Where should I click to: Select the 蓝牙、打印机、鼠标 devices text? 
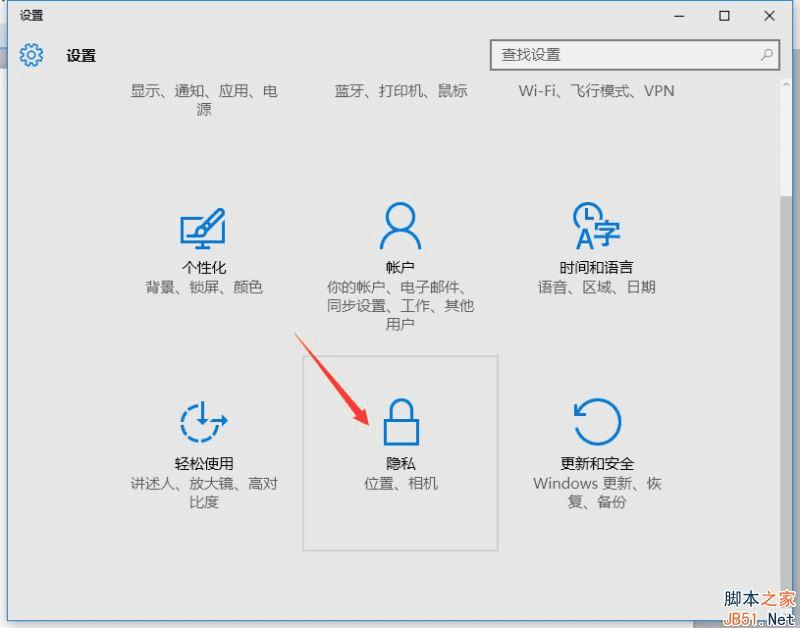(x=401, y=91)
